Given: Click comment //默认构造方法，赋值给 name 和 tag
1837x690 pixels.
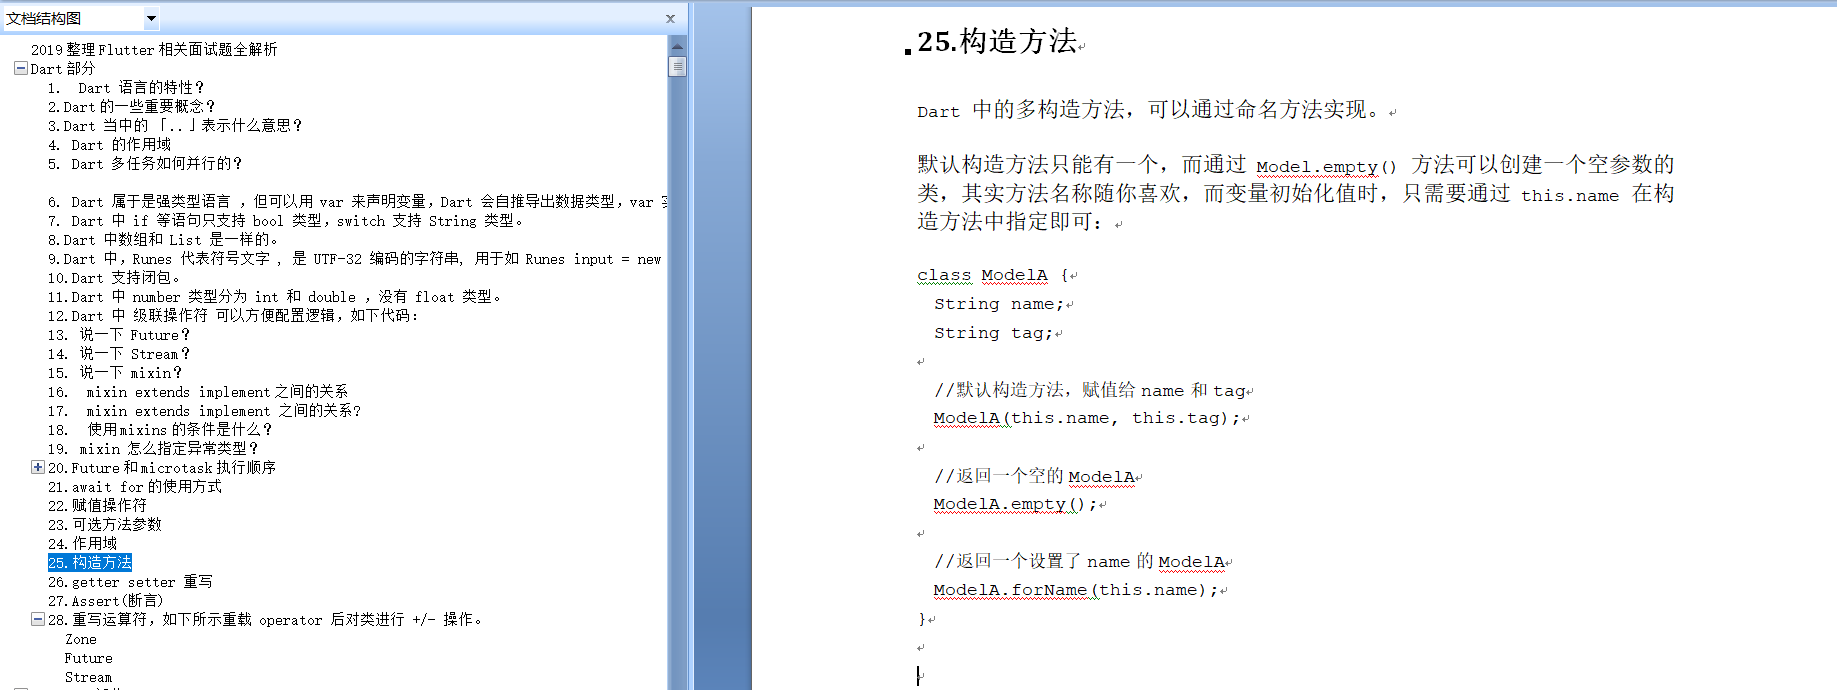Looking at the screenshot, I should coord(1090,390).
